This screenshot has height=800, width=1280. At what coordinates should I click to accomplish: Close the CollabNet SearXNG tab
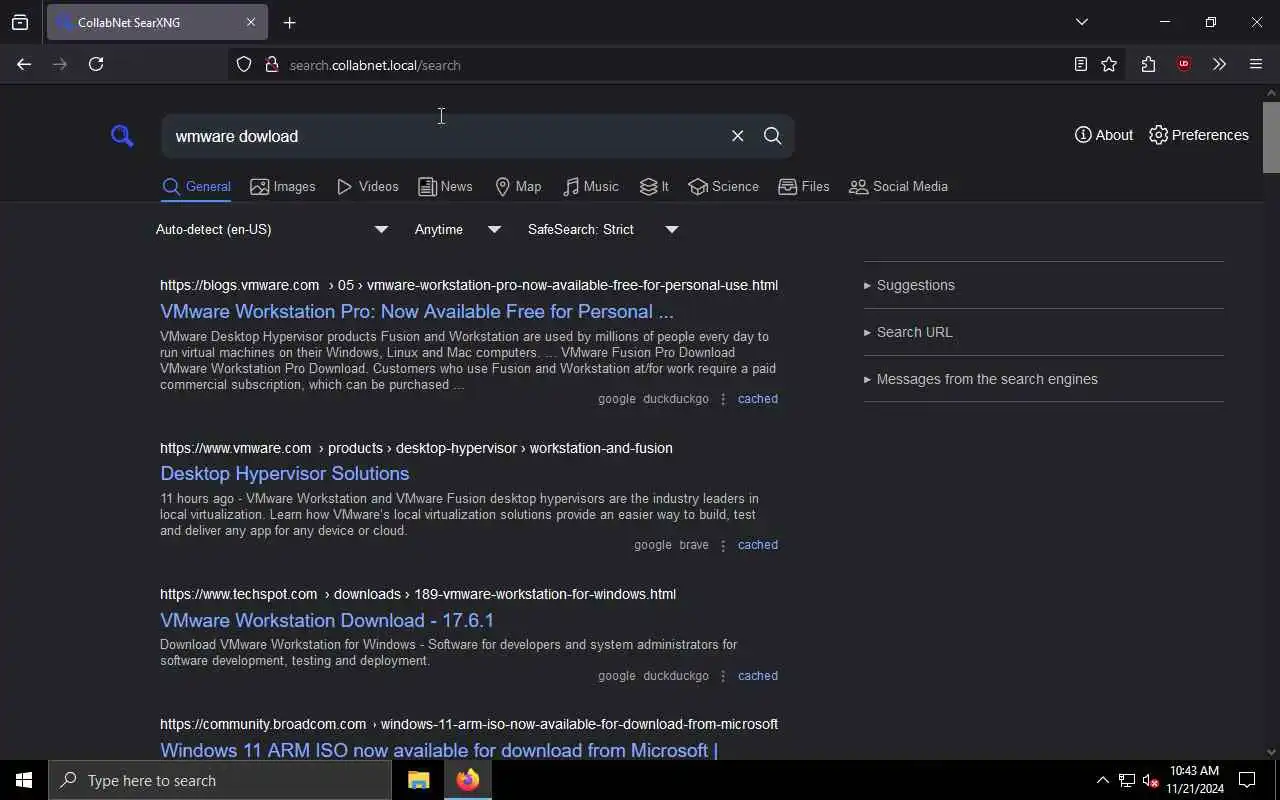tap(251, 22)
